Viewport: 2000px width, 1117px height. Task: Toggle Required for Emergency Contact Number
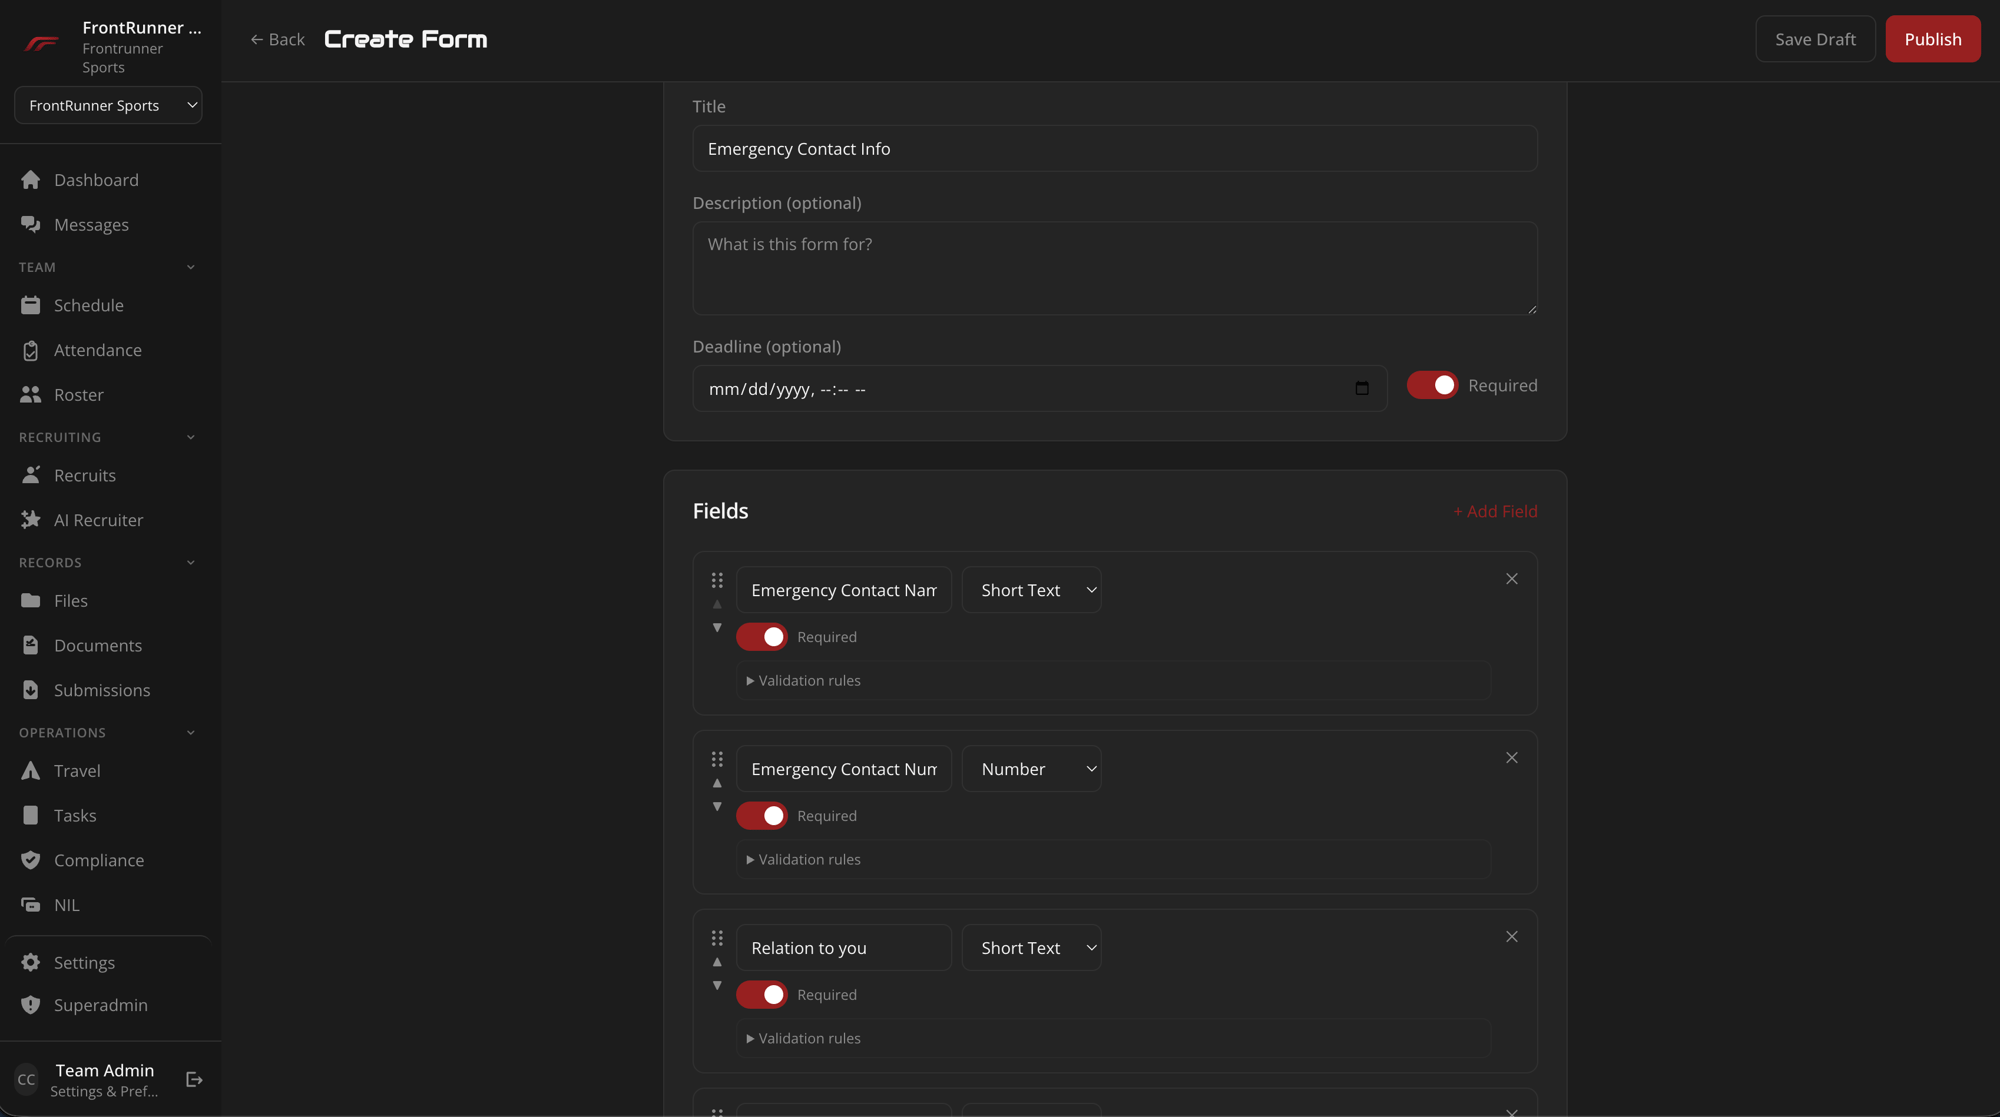click(x=762, y=816)
